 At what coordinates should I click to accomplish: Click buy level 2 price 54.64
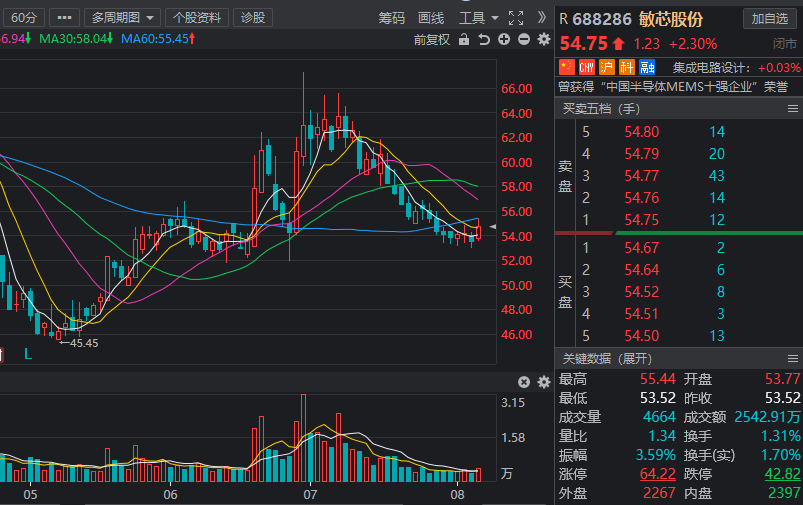[642, 270]
